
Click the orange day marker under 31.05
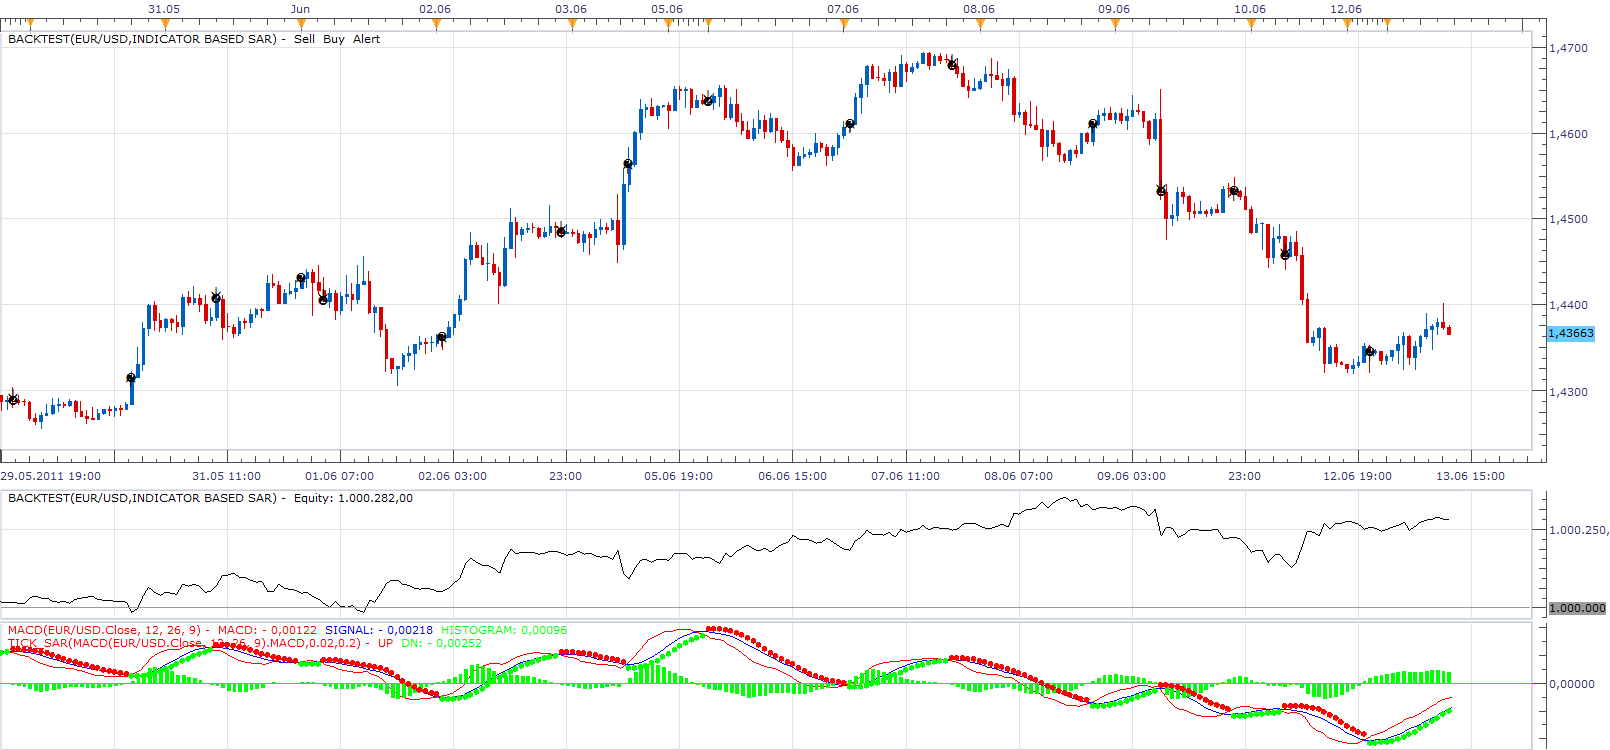[165, 24]
